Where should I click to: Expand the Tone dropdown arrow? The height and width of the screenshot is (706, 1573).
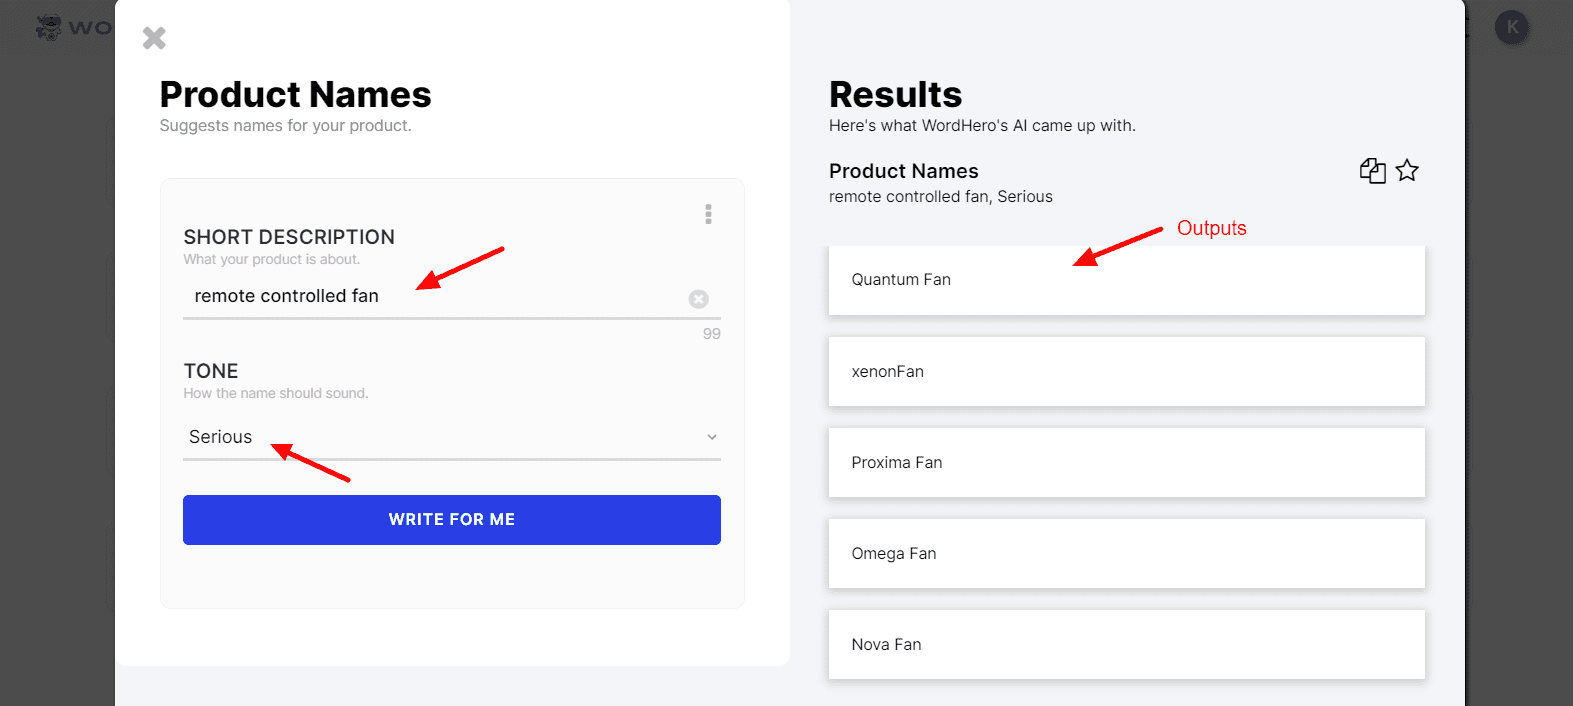pos(712,437)
